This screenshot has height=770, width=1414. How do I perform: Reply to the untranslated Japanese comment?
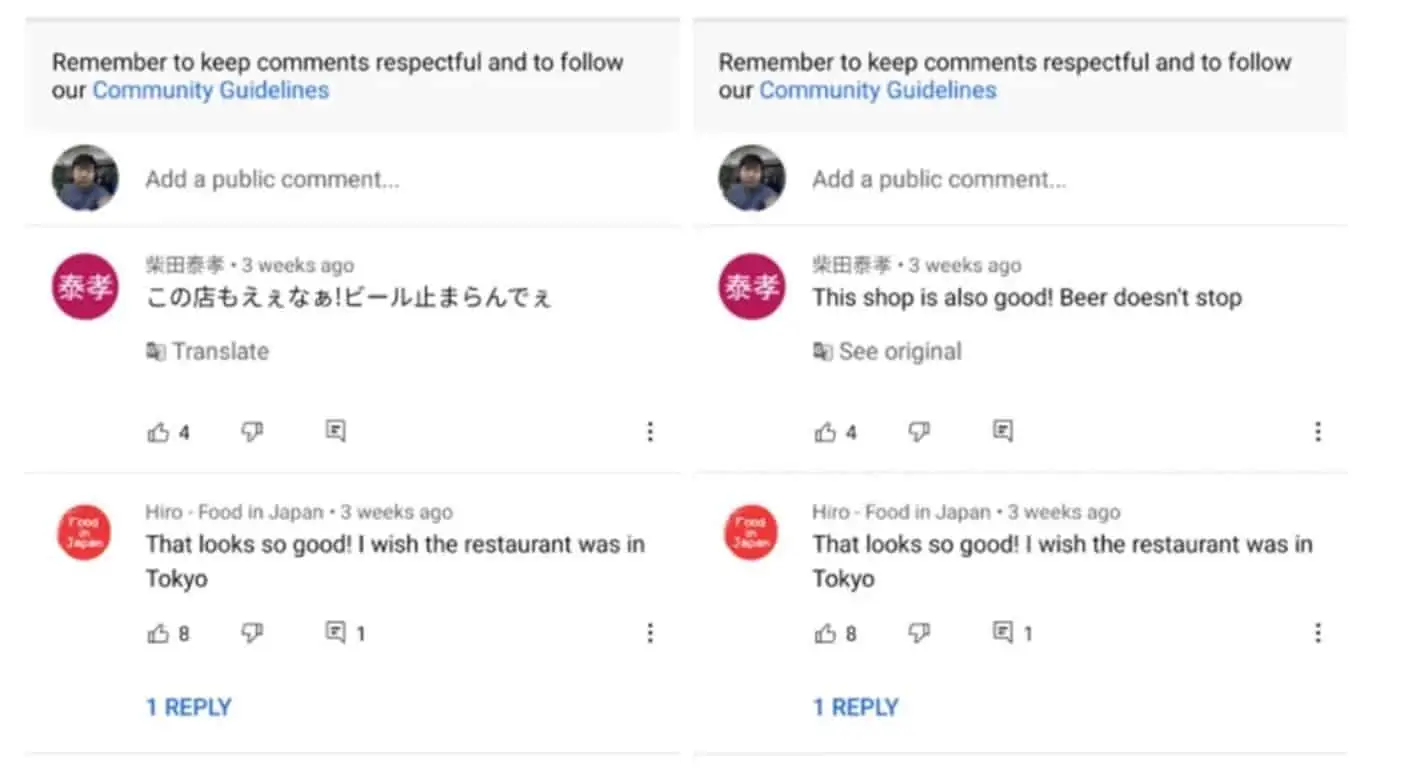click(335, 431)
